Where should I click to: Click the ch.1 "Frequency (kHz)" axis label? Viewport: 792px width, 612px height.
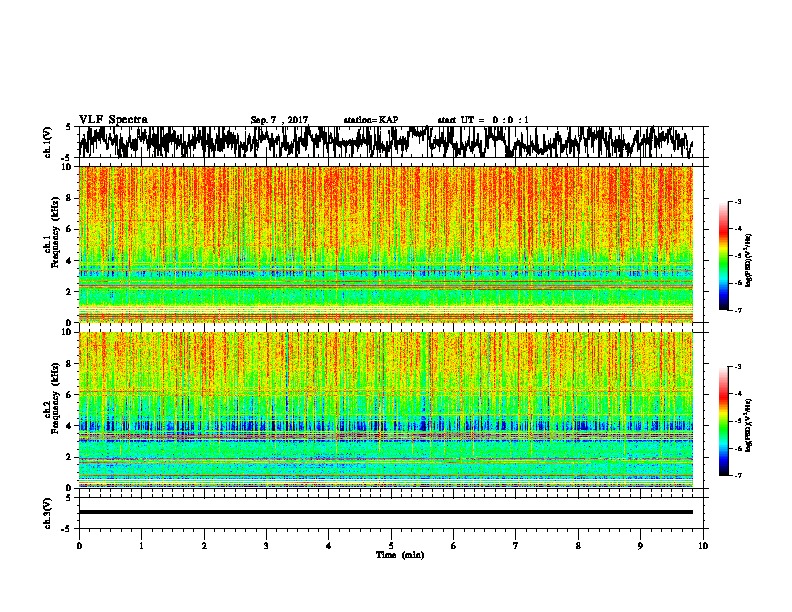point(55,232)
